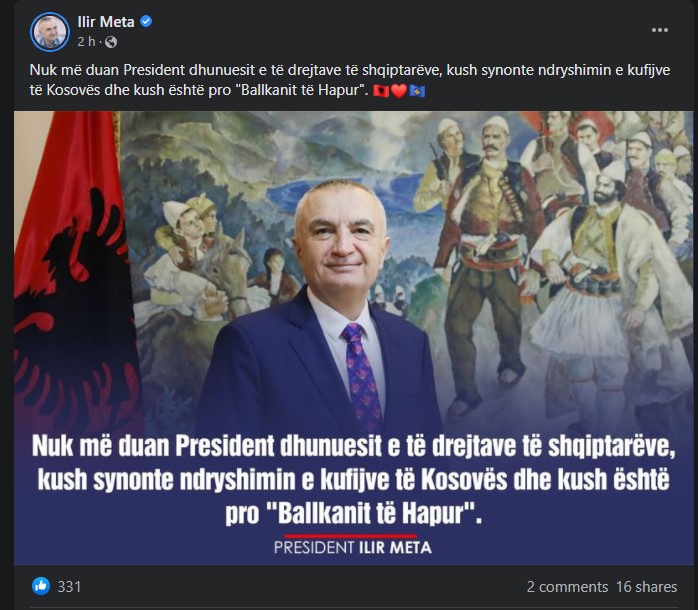Click the red heart emoji in the post text
This screenshot has height=610, width=698.
pyautogui.click(x=398, y=91)
